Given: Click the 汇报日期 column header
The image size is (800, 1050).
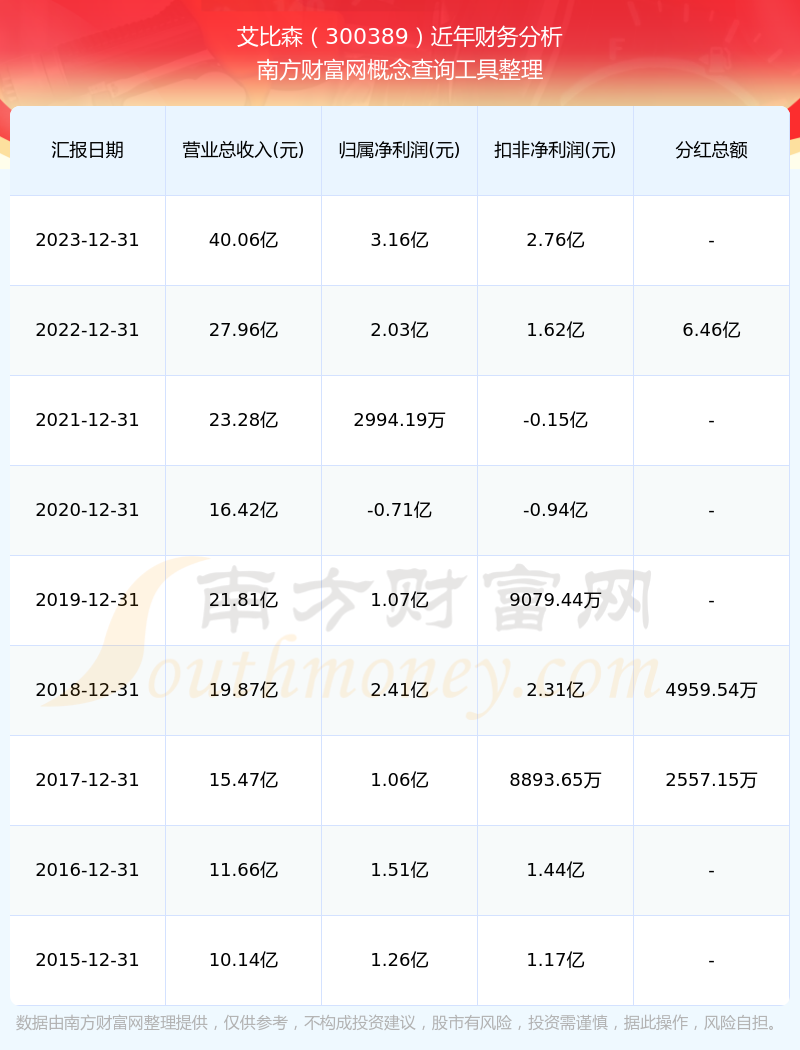Looking at the screenshot, I should pyautogui.click(x=88, y=150).
